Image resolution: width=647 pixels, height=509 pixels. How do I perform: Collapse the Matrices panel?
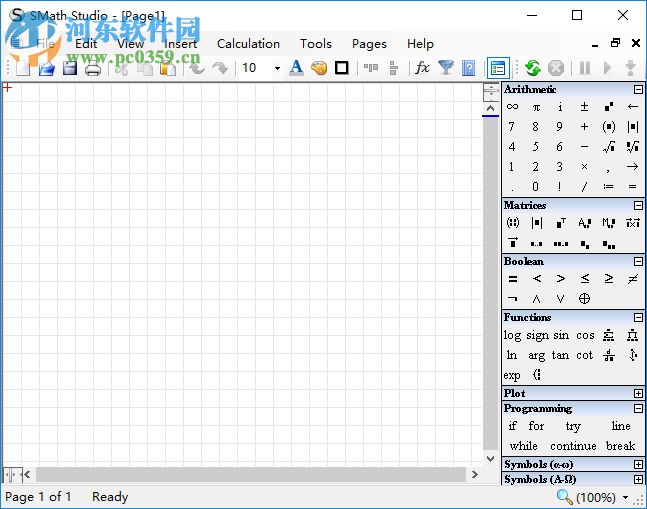coord(638,205)
